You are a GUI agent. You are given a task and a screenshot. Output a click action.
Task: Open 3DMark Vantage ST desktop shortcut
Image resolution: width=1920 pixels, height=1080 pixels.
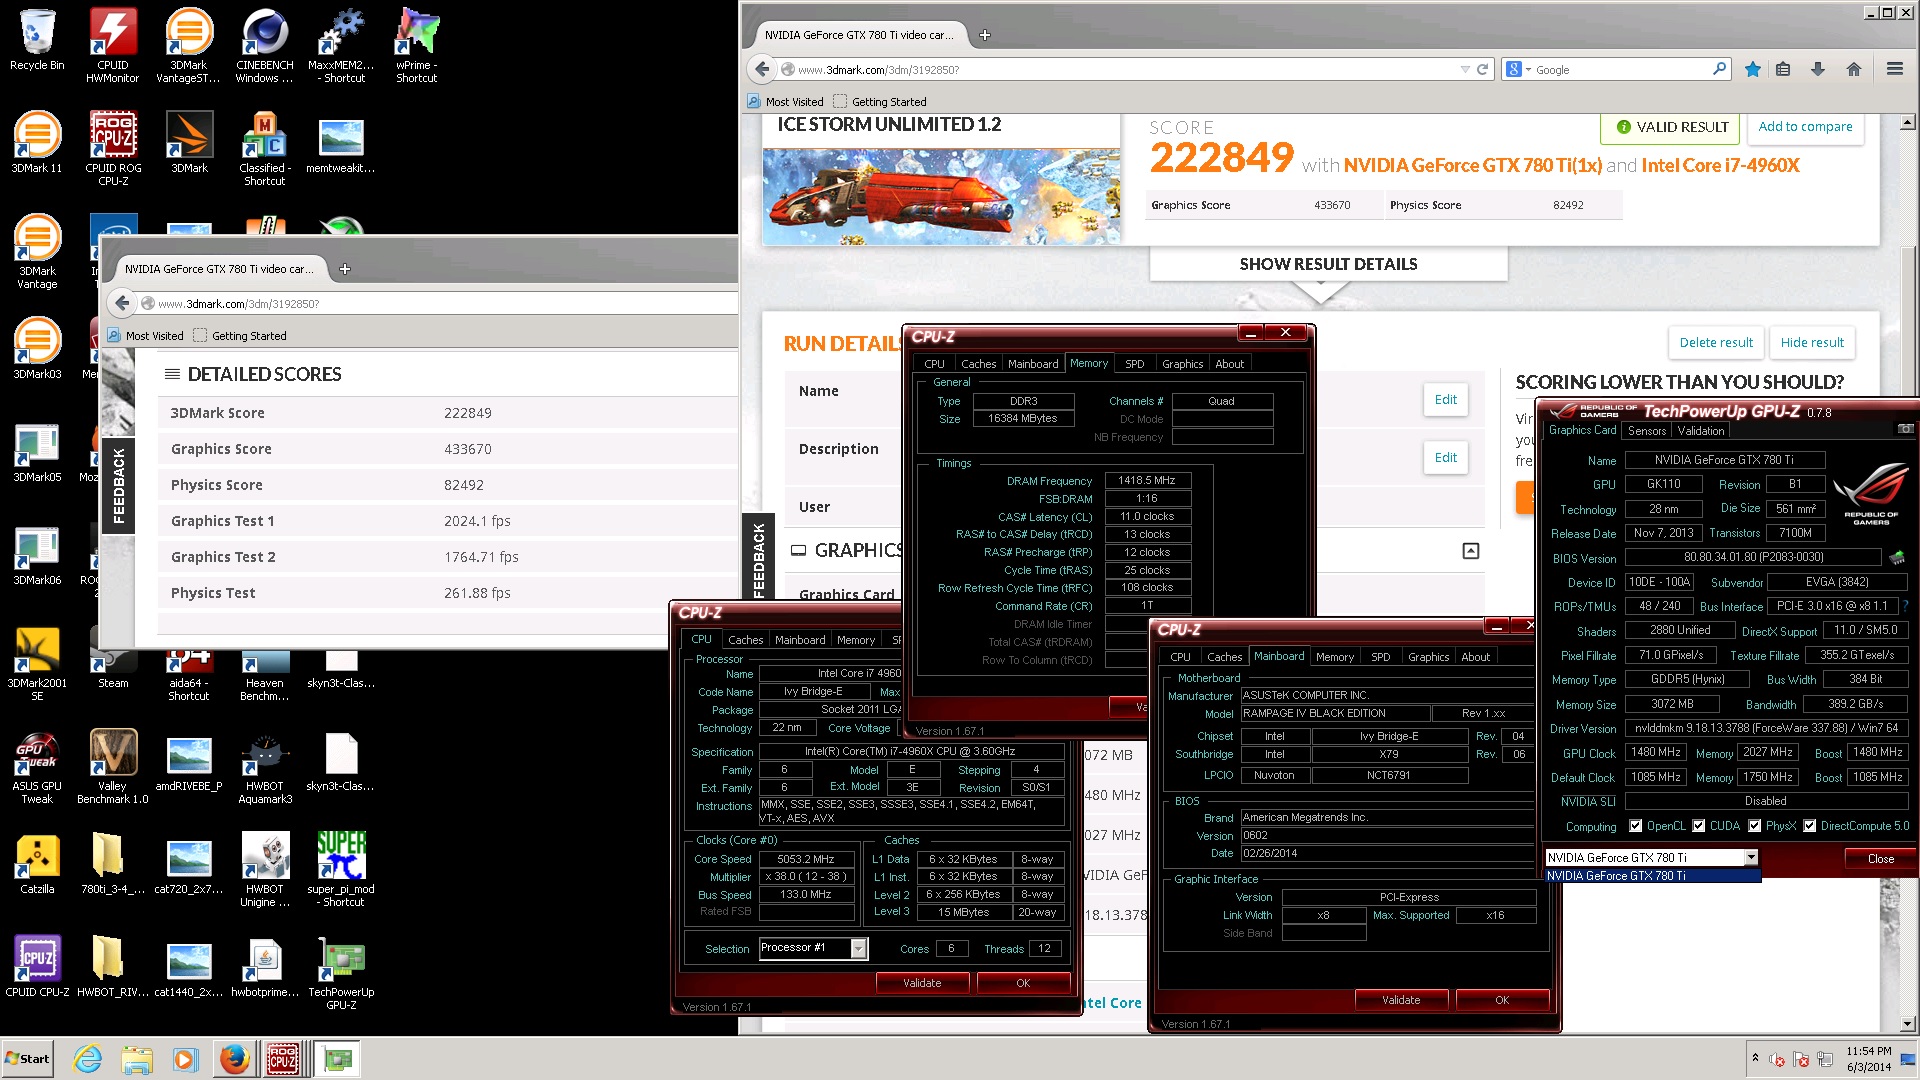coord(189,45)
